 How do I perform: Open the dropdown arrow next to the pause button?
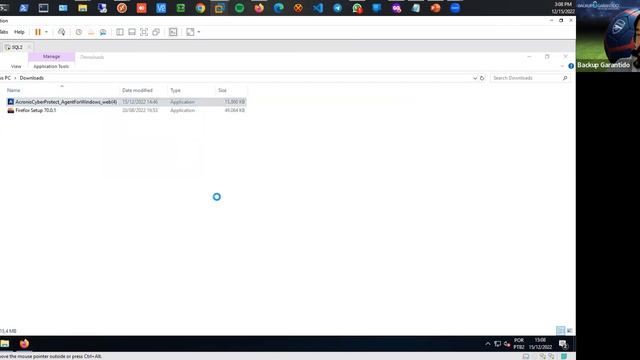(x=46, y=32)
